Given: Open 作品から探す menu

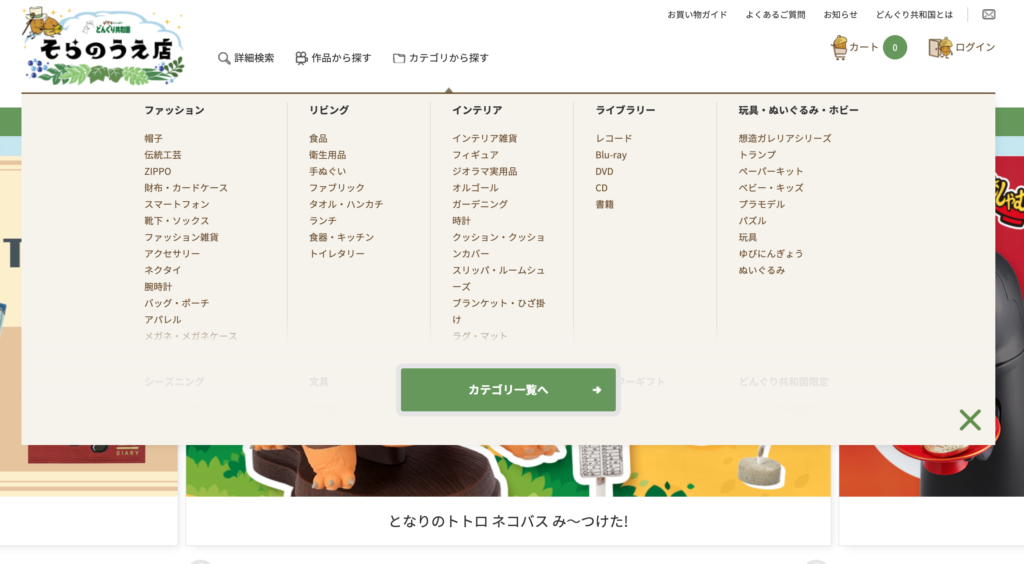Looking at the screenshot, I should pyautogui.click(x=333, y=58).
